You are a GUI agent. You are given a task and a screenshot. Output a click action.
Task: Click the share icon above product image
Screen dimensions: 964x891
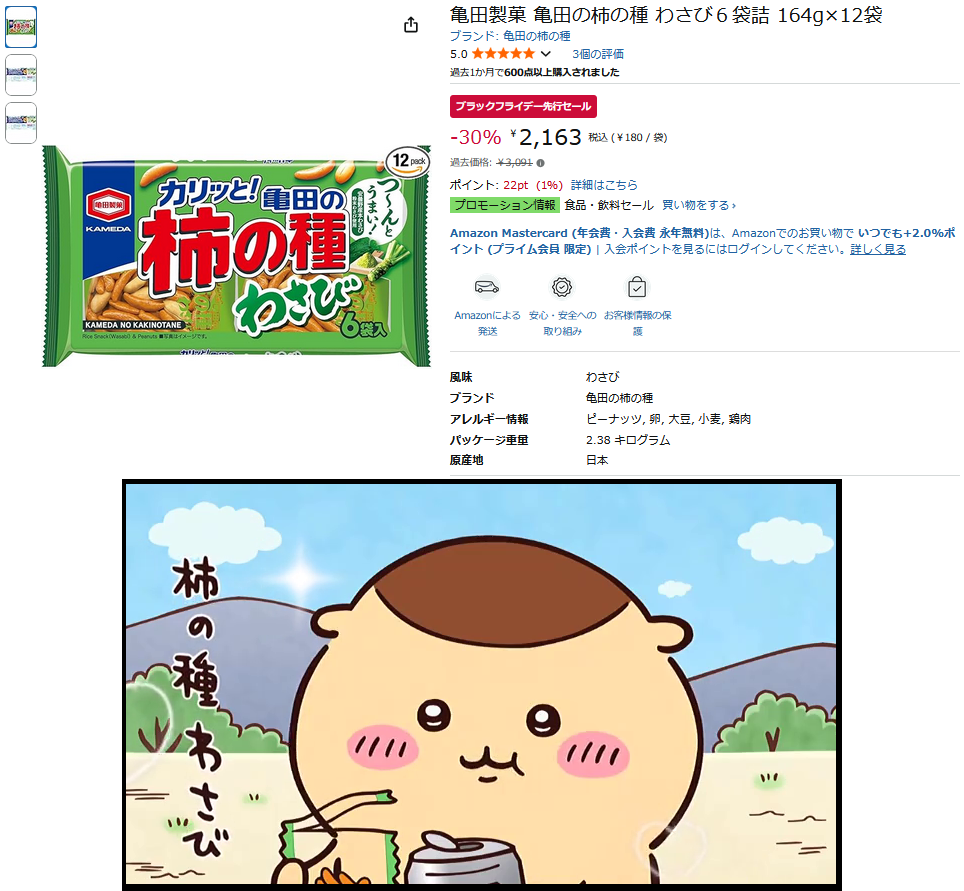click(x=411, y=25)
